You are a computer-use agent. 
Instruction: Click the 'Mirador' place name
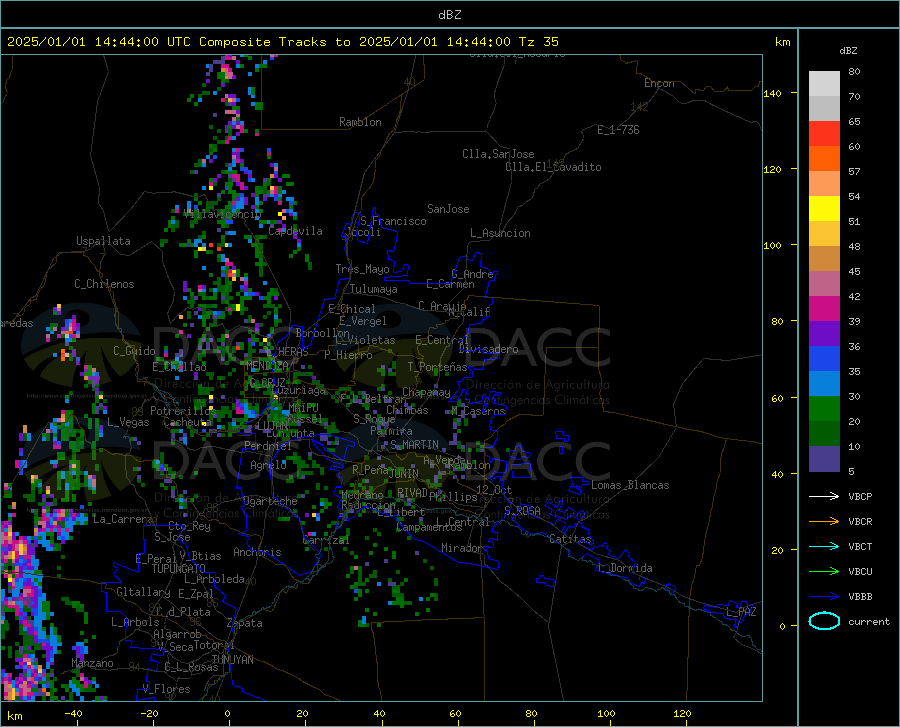[462, 548]
